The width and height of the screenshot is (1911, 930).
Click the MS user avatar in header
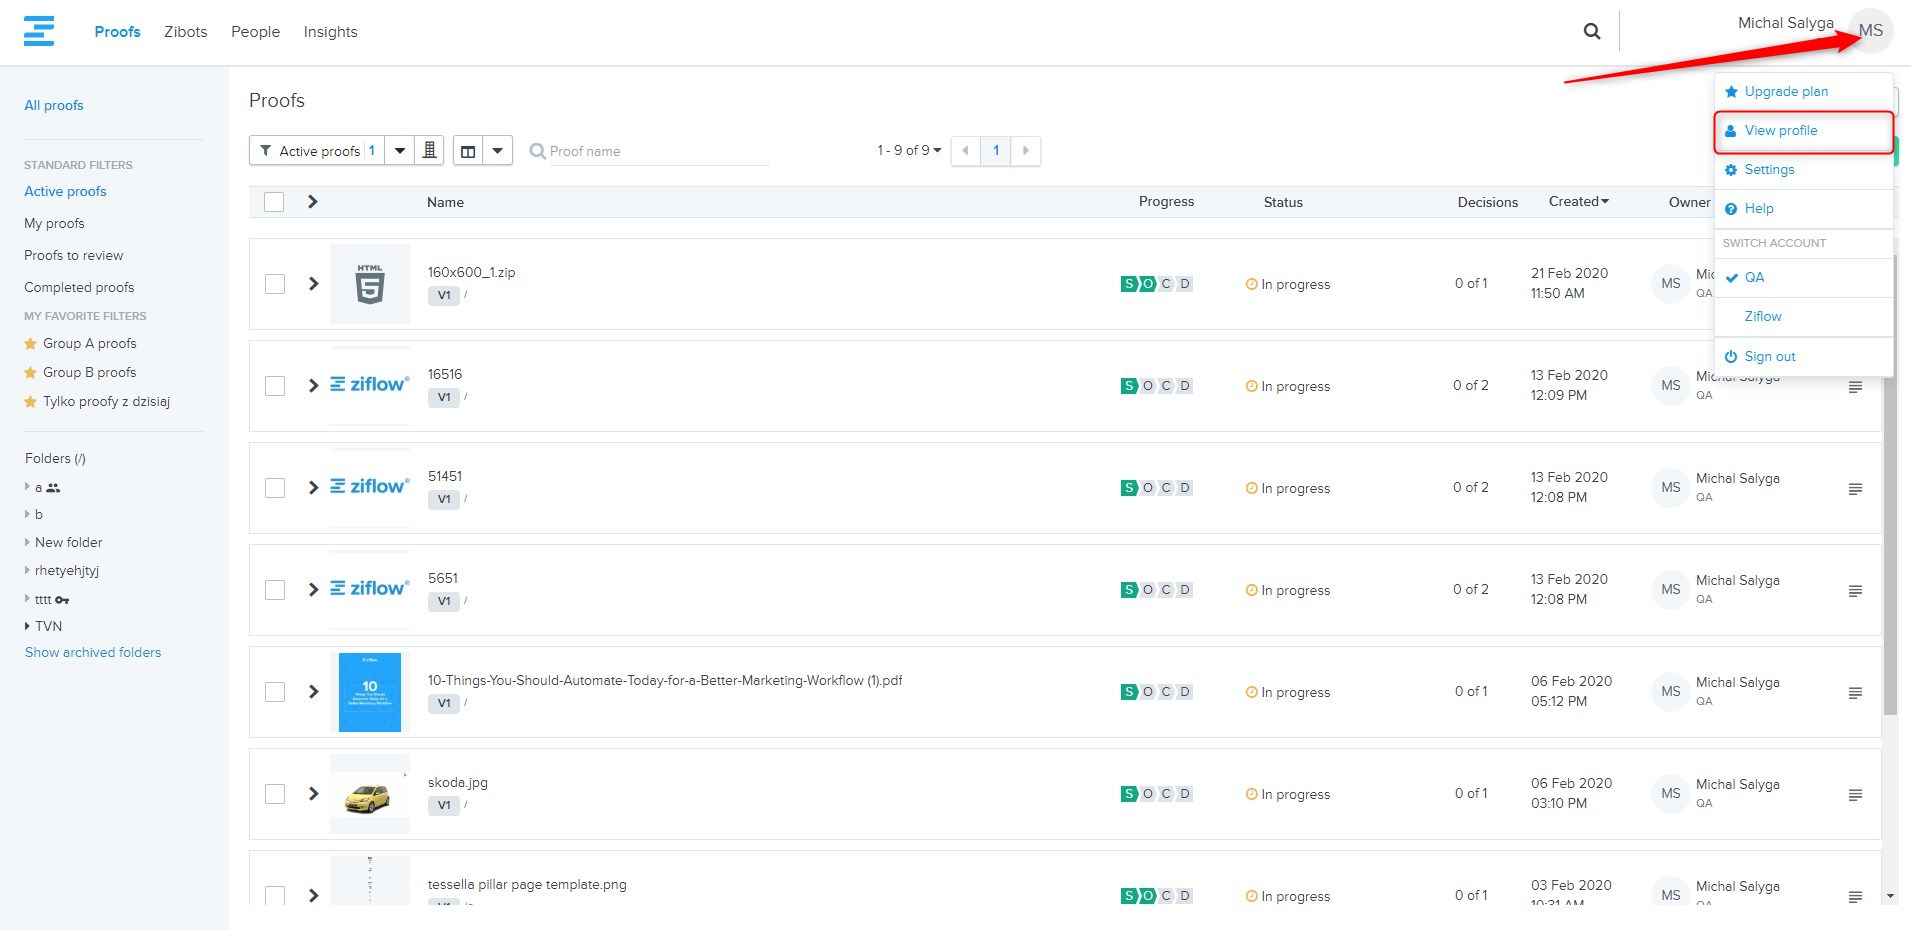(1871, 31)
